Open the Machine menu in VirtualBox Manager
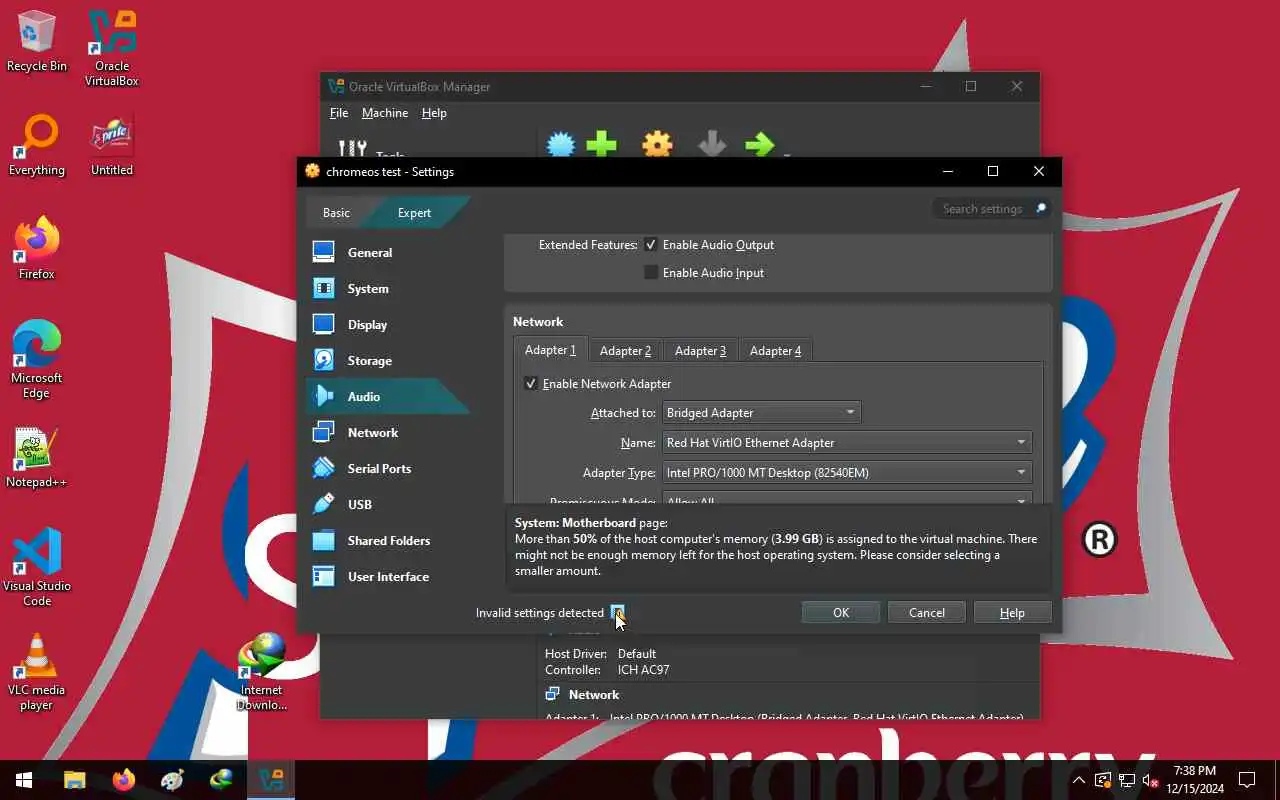Image resolution: width=1280 pixels, height=800 pixels. [x=385, y=113]
